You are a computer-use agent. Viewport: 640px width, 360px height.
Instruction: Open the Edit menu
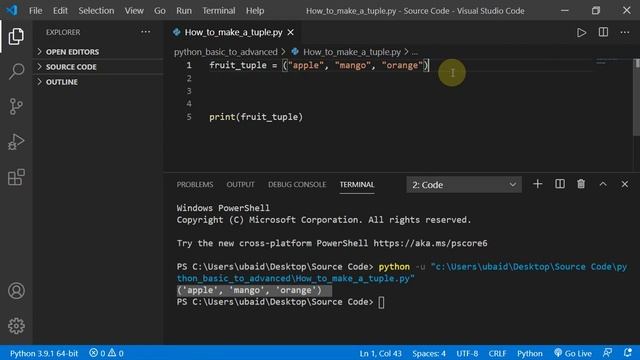coord(60,11)
